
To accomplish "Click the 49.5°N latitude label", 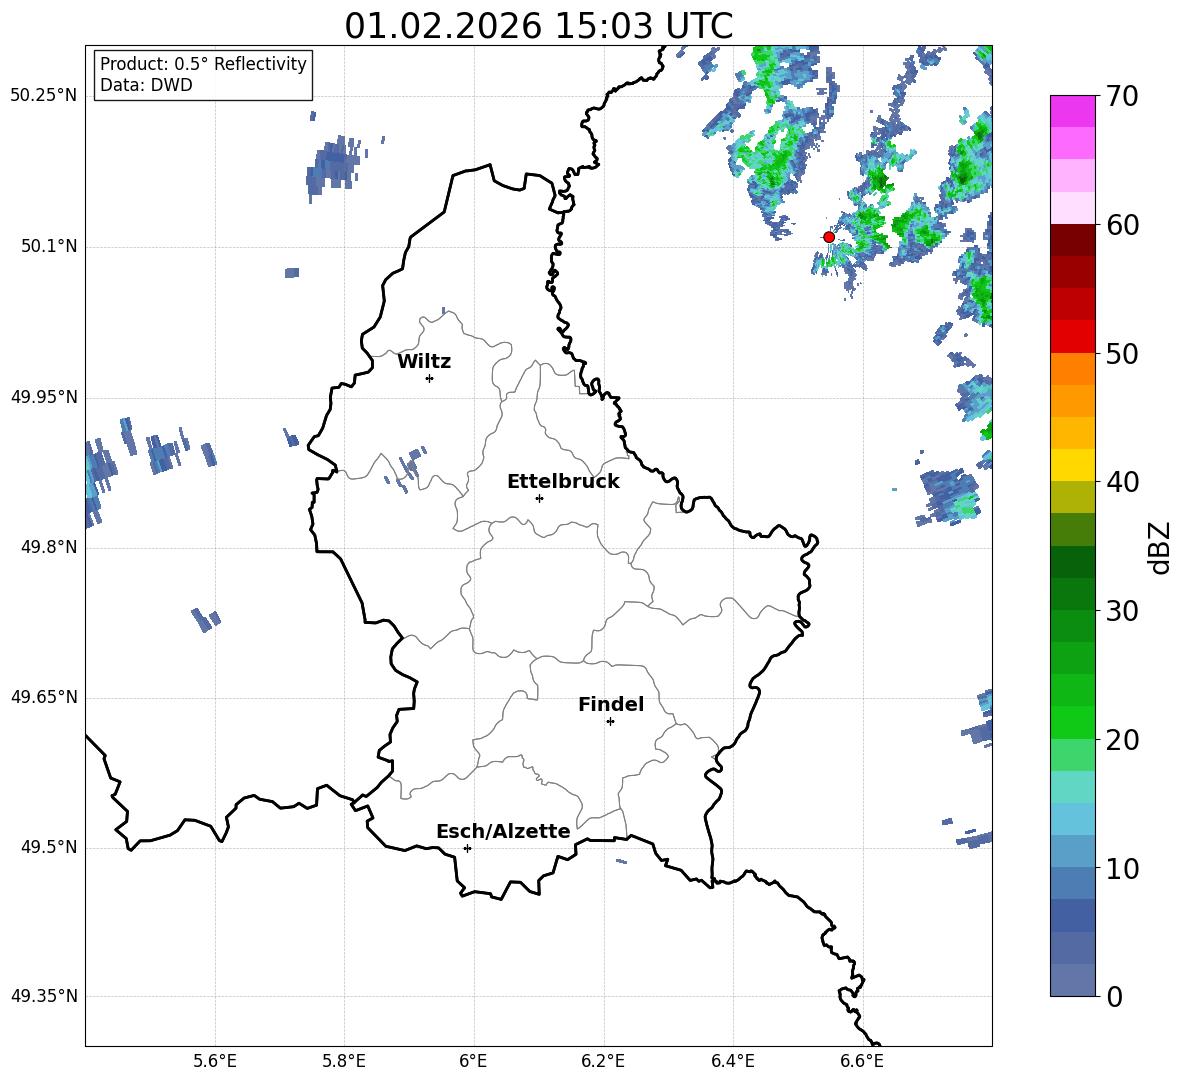I will point(49,847).
